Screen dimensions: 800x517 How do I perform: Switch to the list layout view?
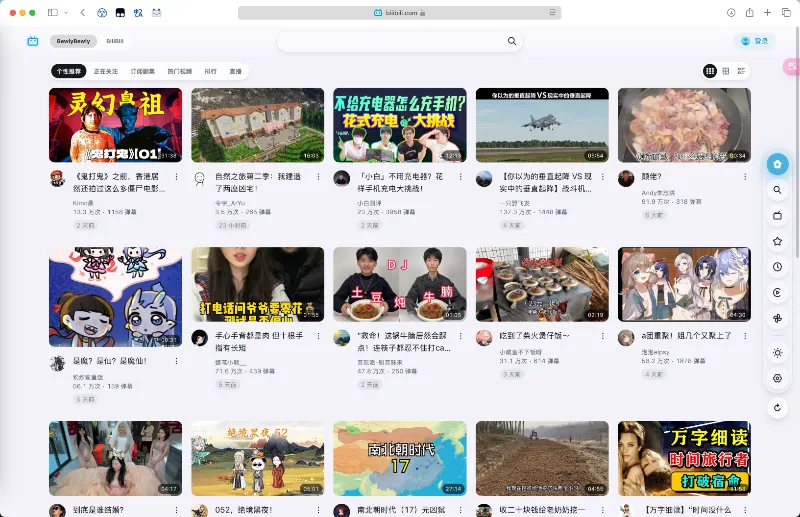741,71
